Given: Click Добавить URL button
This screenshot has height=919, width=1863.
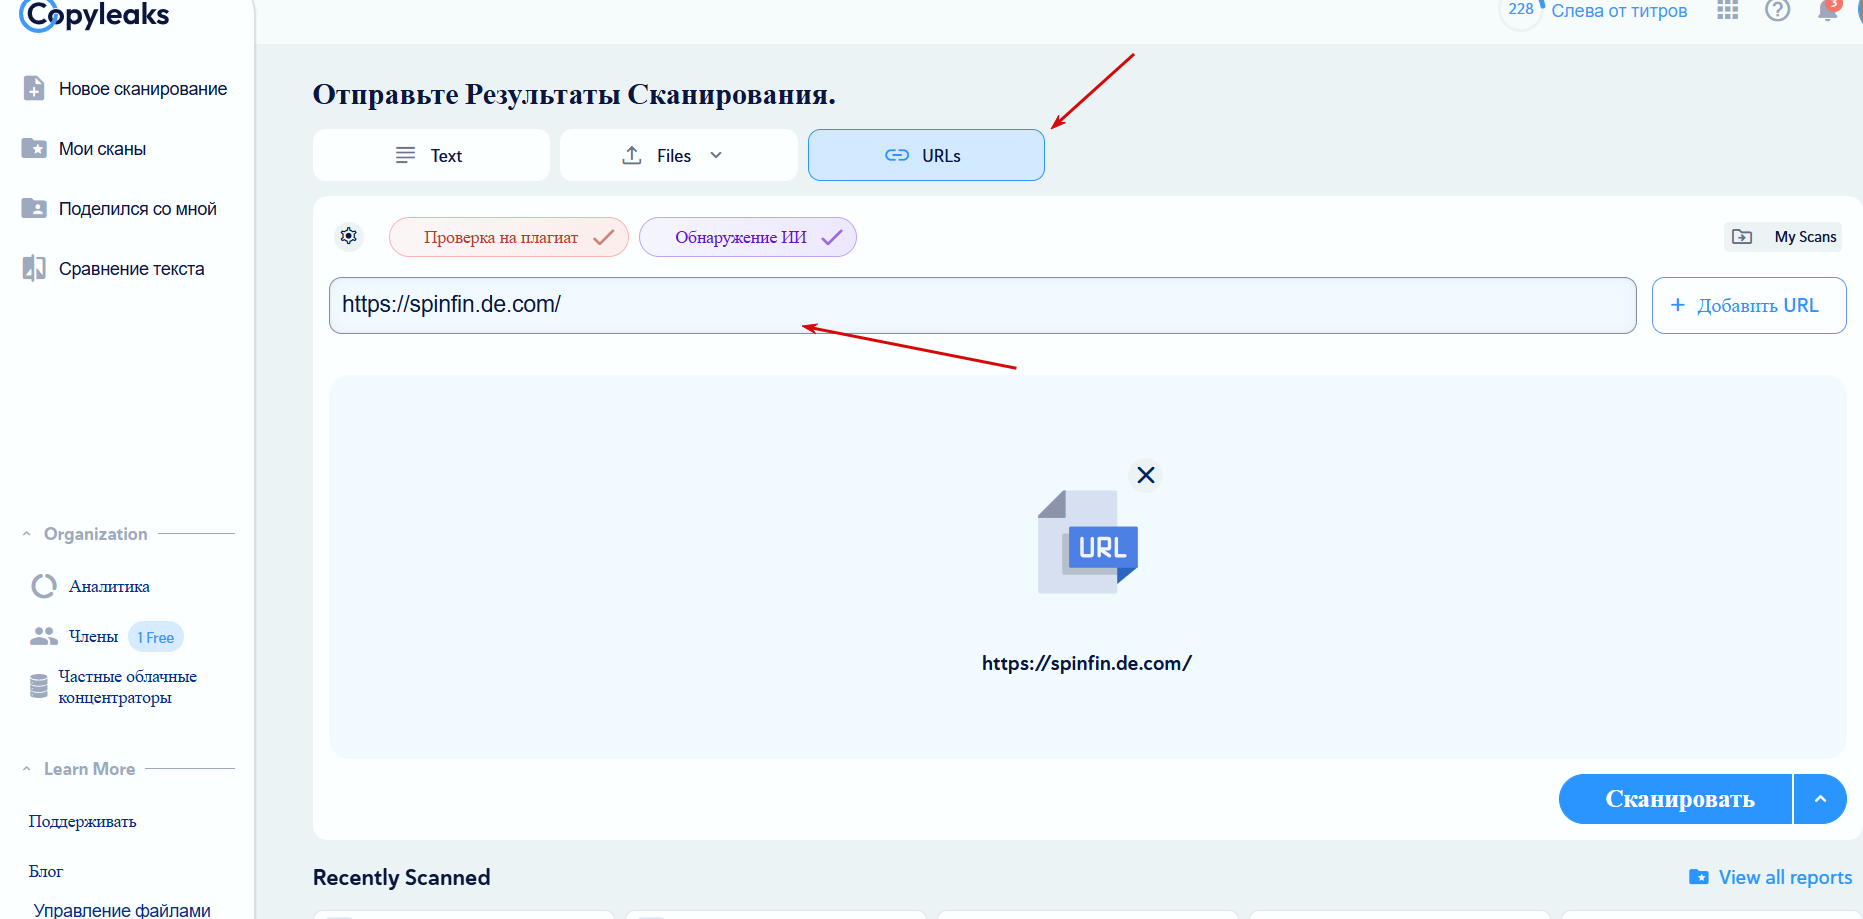Looking at the screenshot, I should pos(1749,305).
